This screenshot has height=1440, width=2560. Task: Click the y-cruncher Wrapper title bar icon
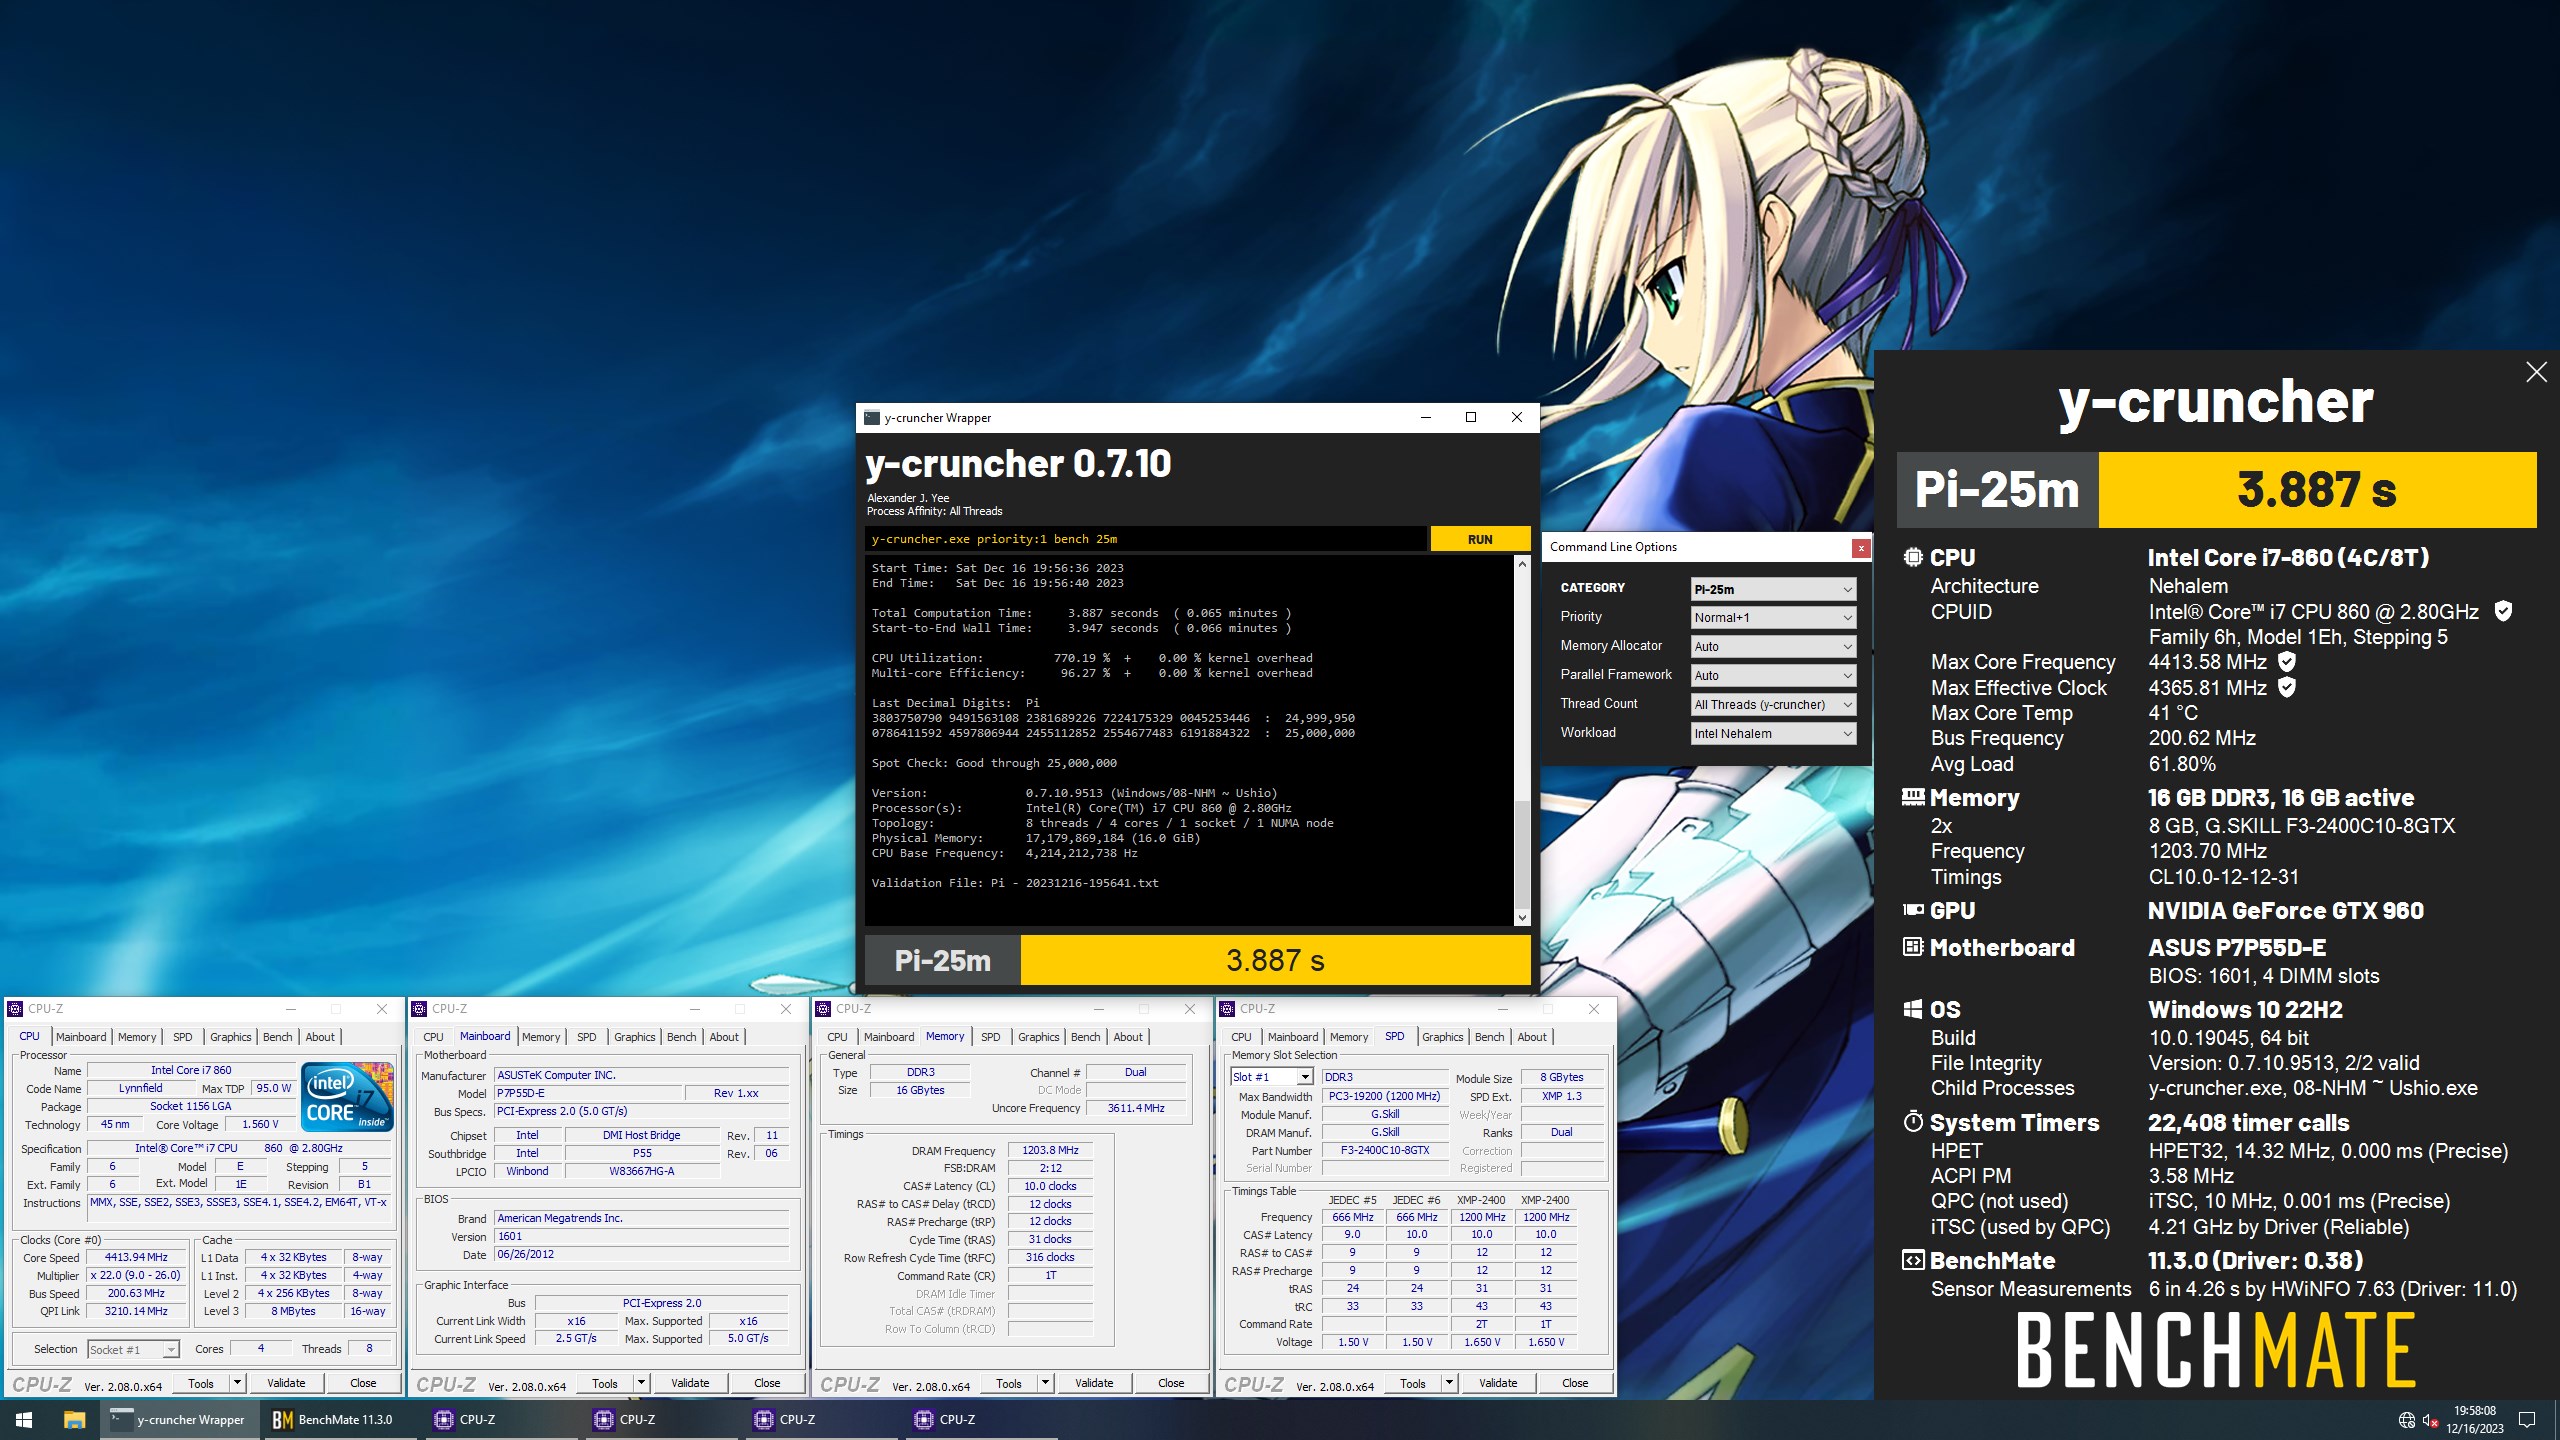click(872, 418)
